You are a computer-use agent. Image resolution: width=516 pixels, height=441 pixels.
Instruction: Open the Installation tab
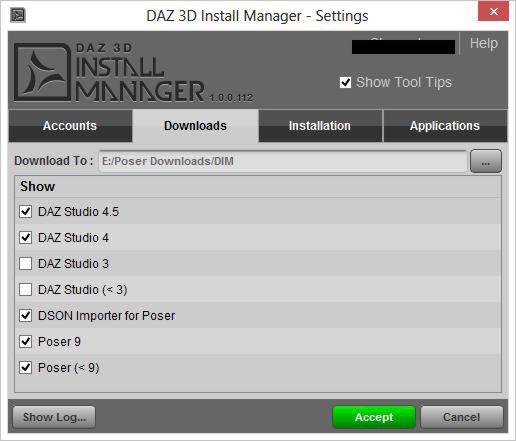pos(320,126)
